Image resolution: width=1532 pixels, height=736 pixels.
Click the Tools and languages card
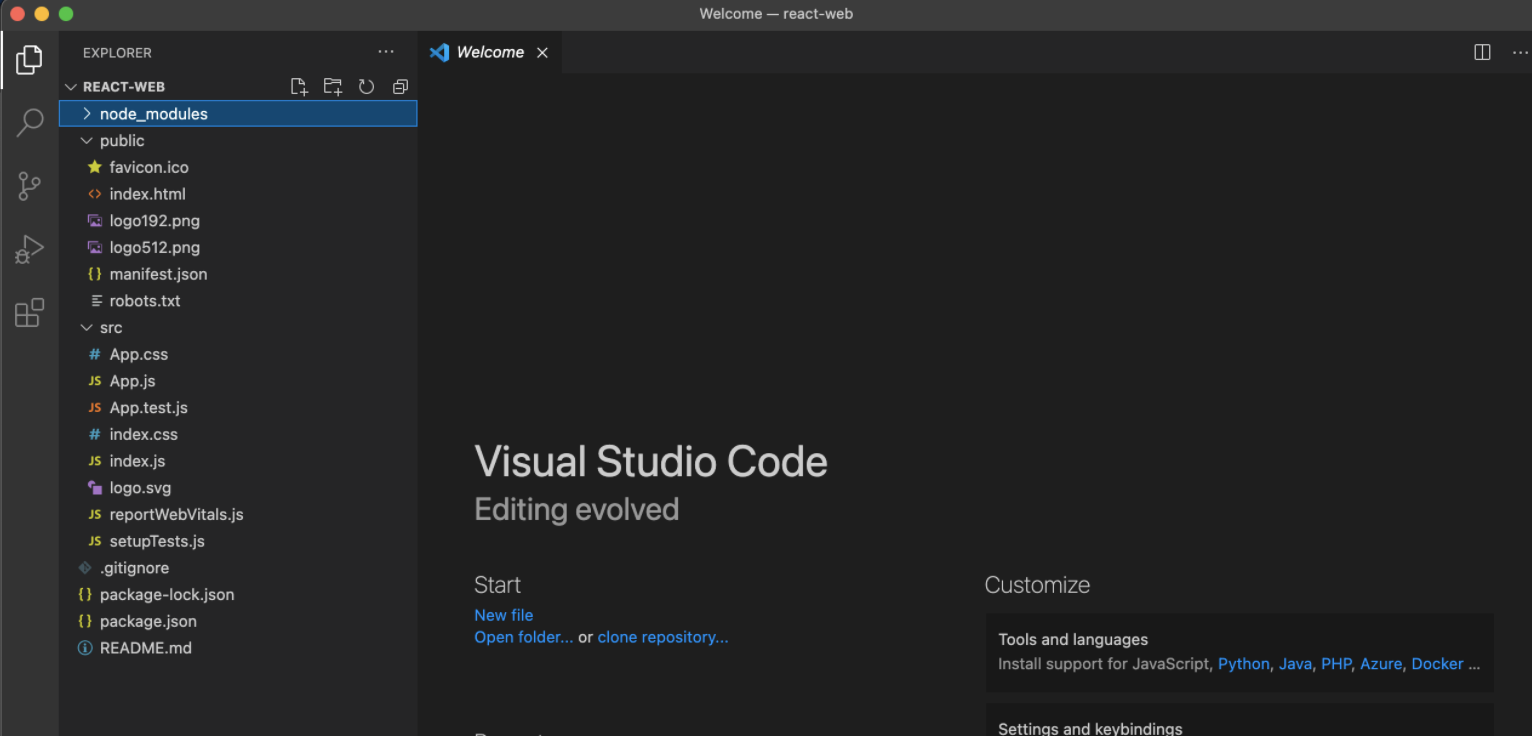coord(1240,652)
